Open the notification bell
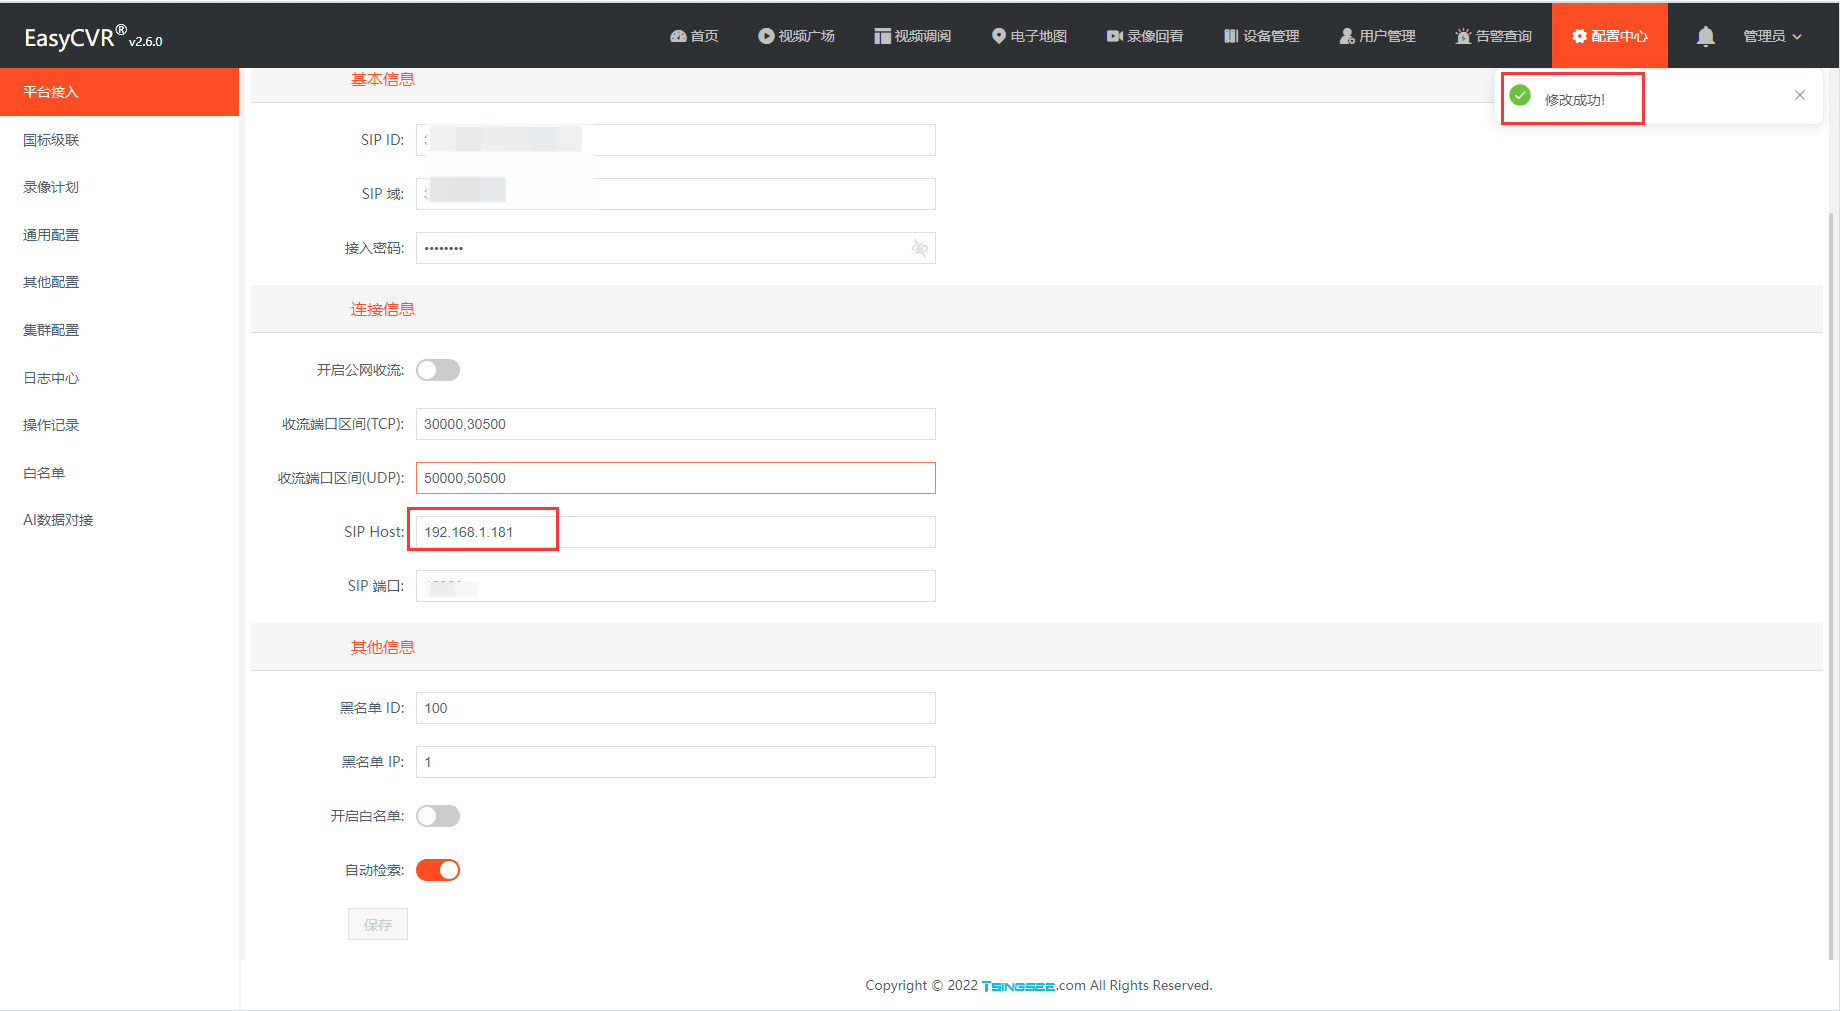The height and width of the screenshot is (1011, 1840). pyautogui.click(x=1705, y=35)
